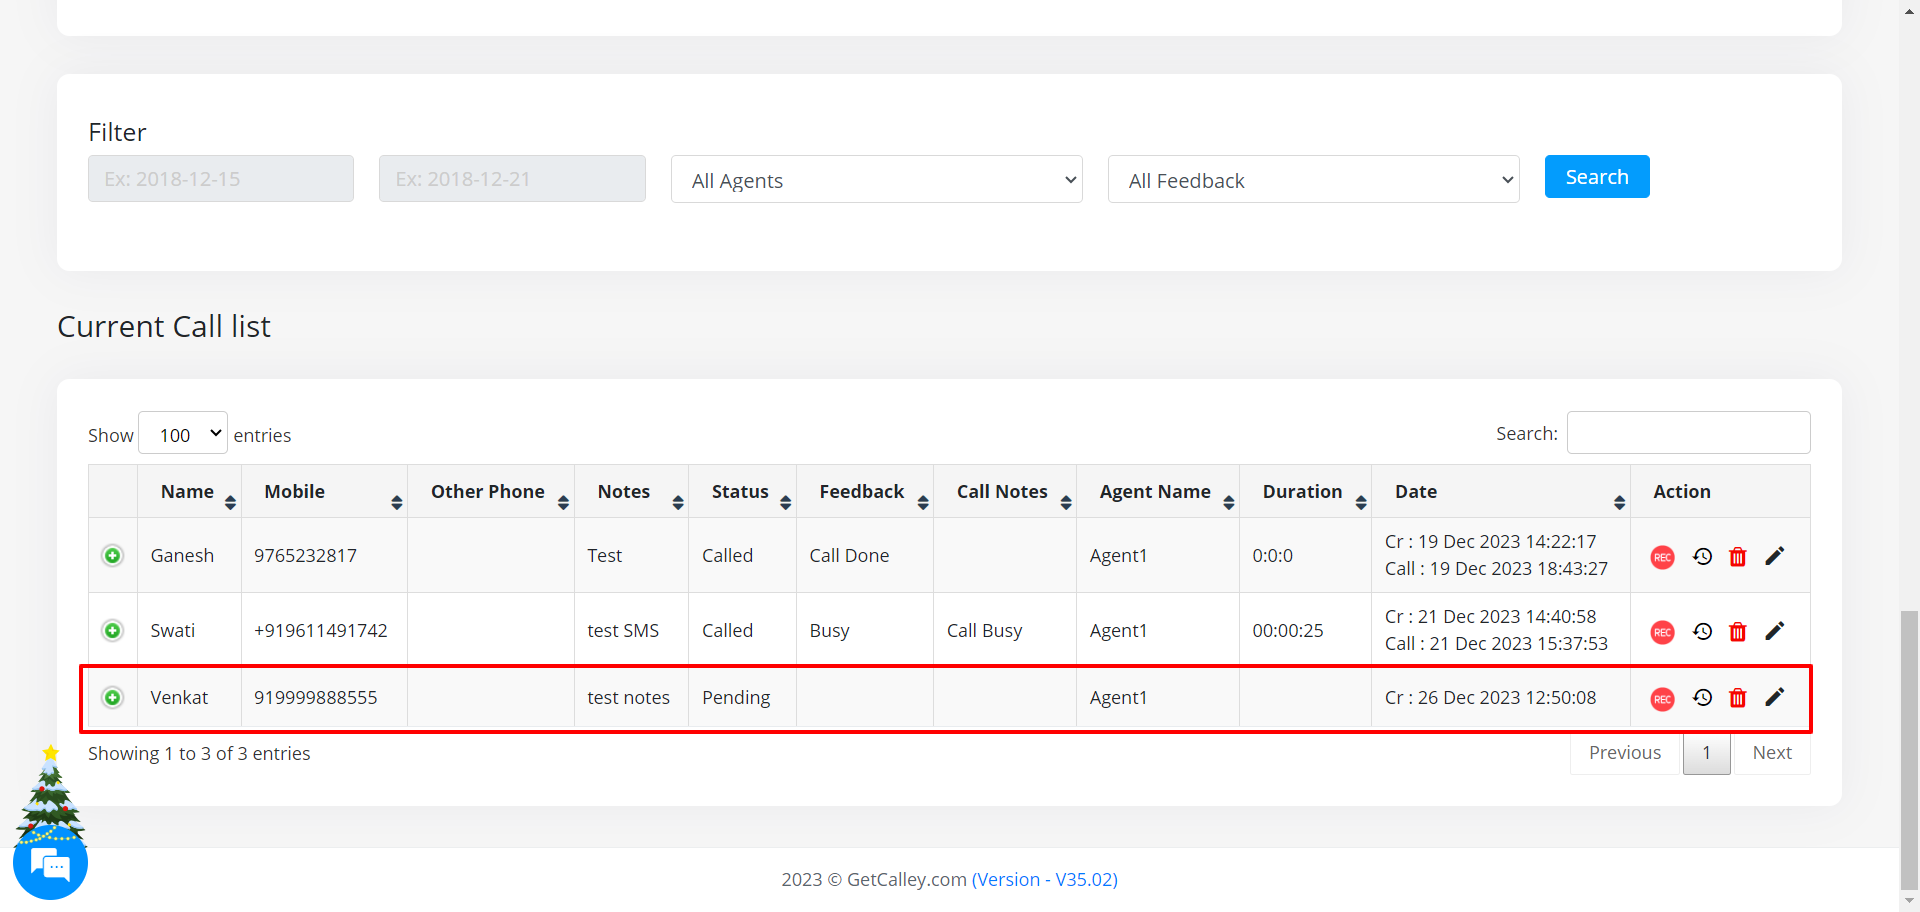This screenshot has width=1920, height=912.
Task: Open the All Agents dropdown filter
Action: pos(876,180)
